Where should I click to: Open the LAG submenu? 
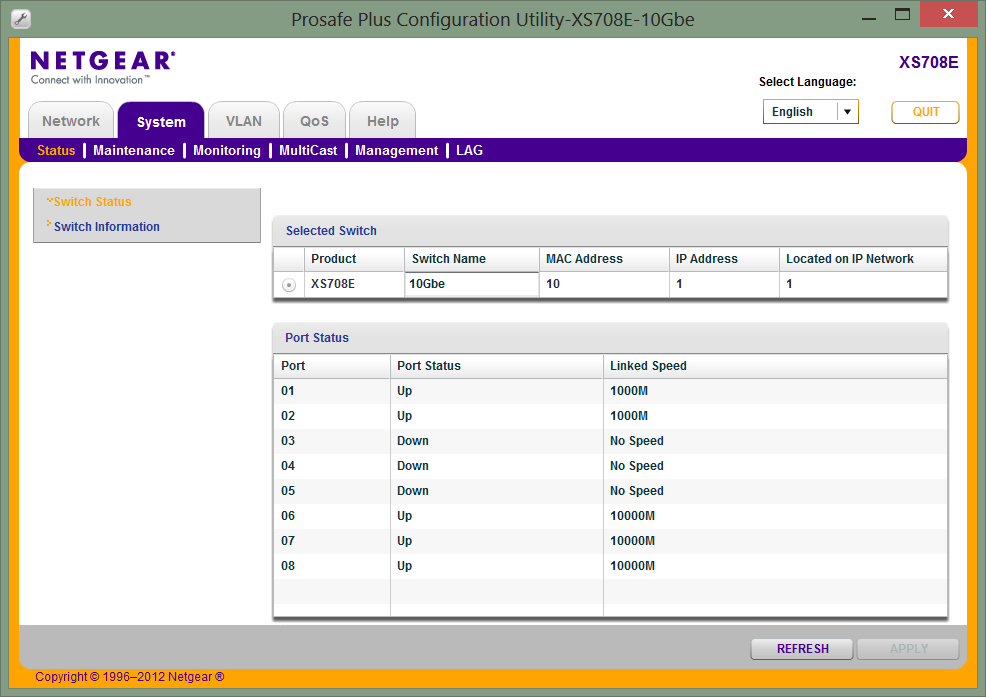(x=470, y=150)
